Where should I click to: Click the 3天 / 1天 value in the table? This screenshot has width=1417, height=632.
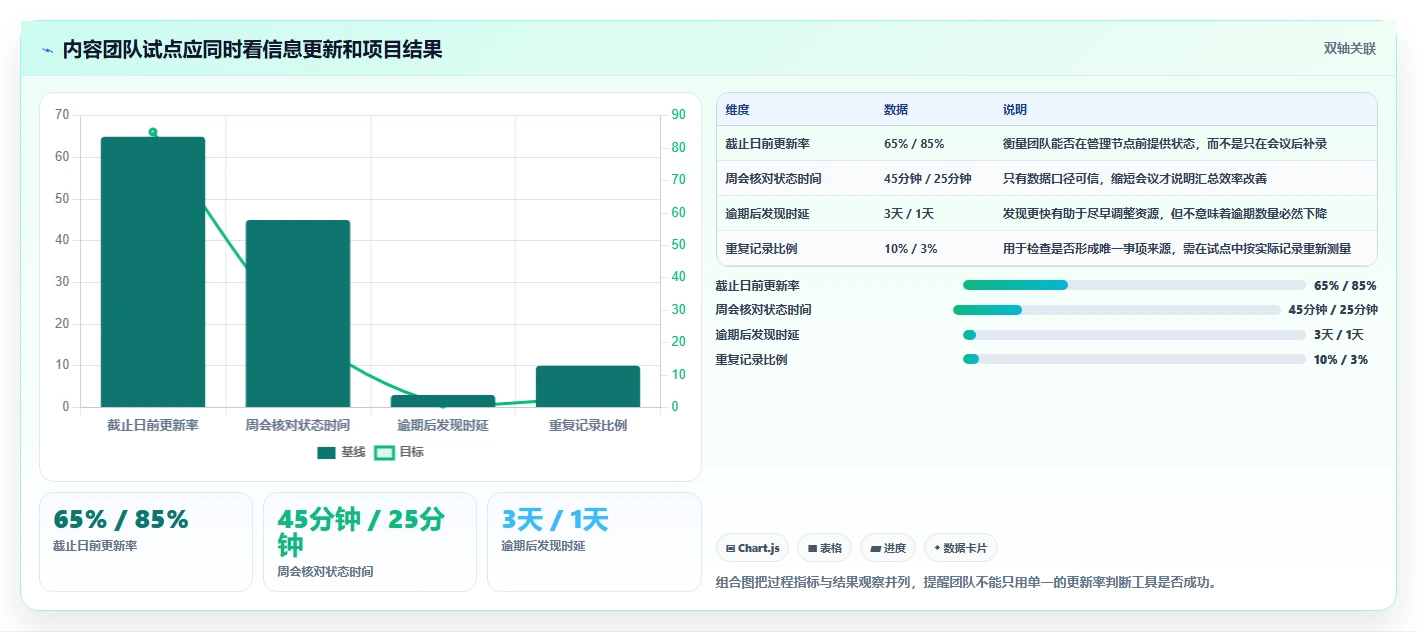909,214
